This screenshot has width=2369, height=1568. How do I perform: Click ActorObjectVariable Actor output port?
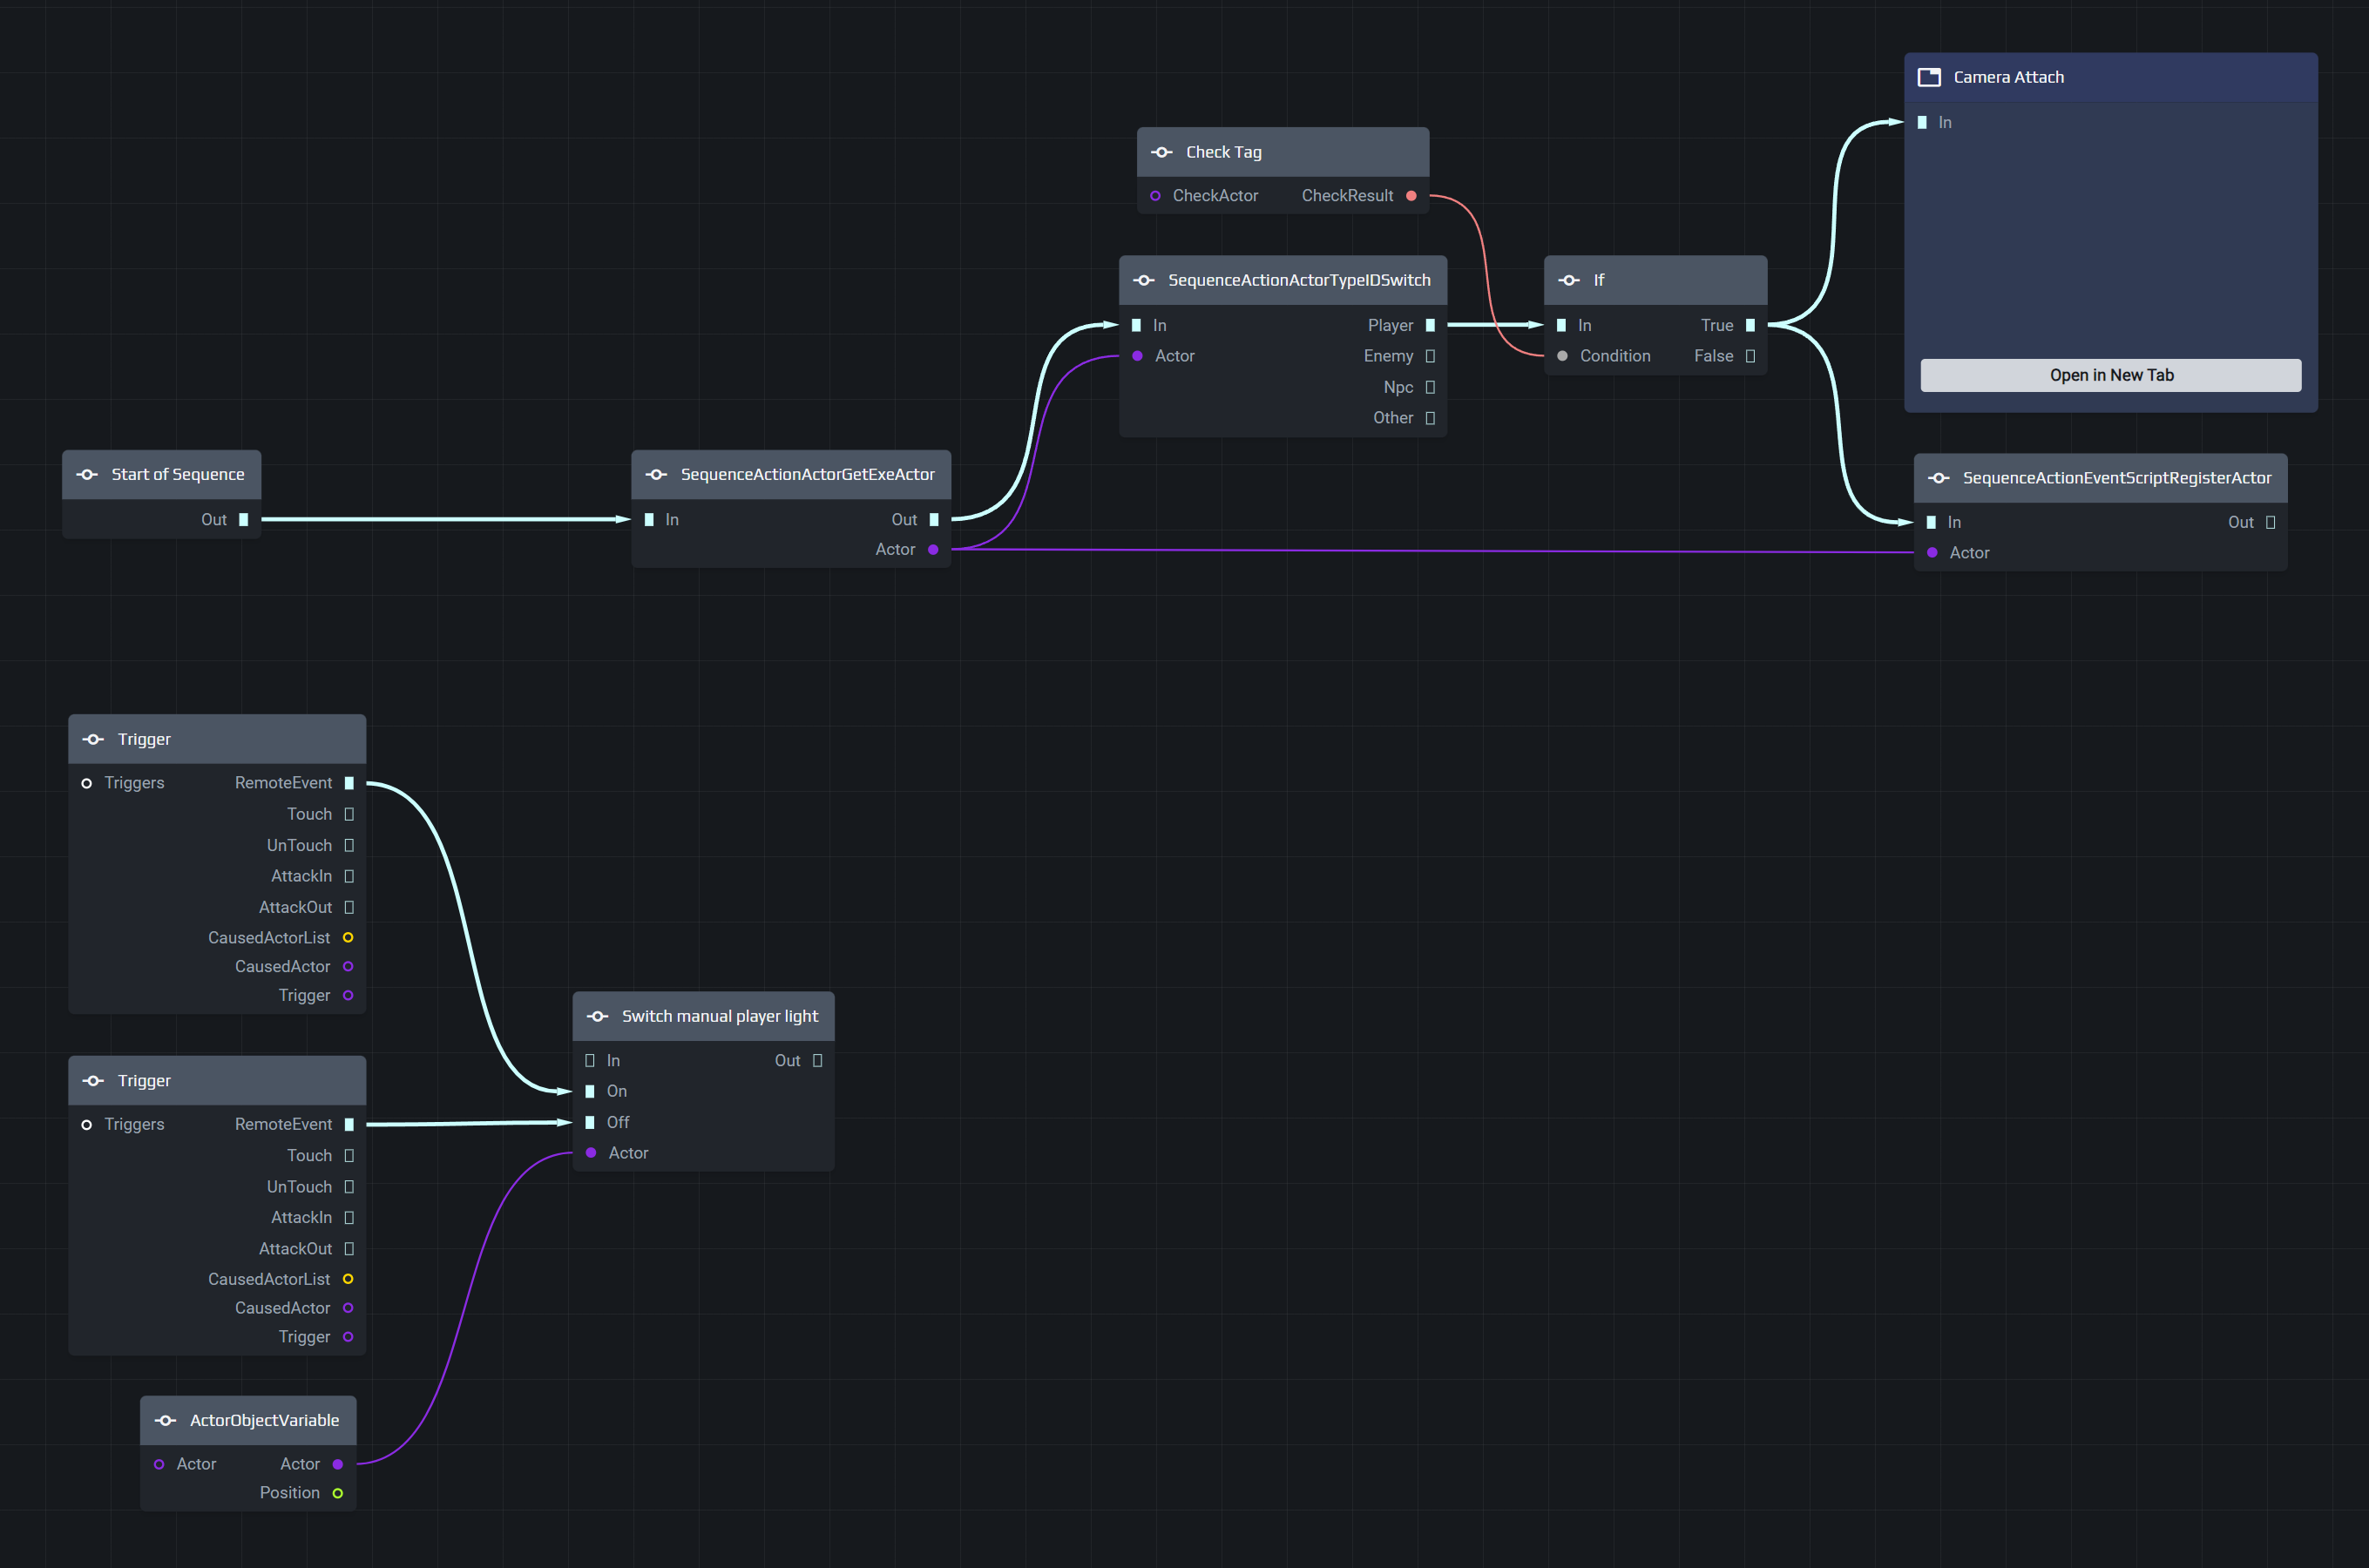point(338,1464)
